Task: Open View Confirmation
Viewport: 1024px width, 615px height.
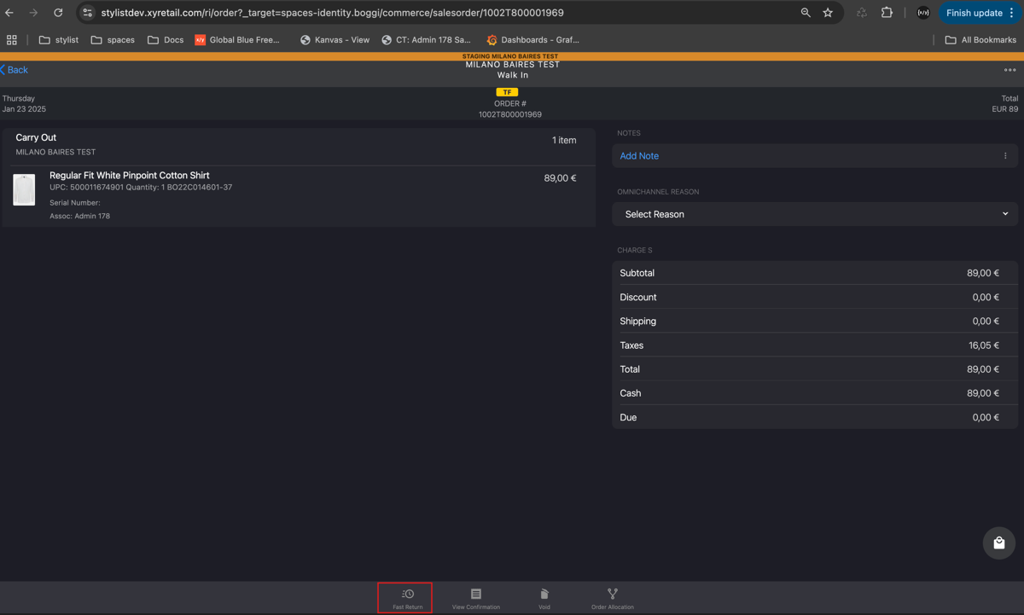Action: [475, 598]
